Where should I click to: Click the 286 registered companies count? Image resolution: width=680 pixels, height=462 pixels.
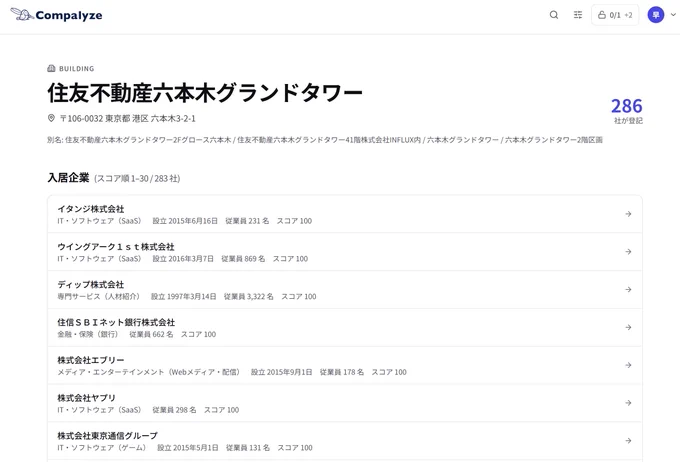627,106
